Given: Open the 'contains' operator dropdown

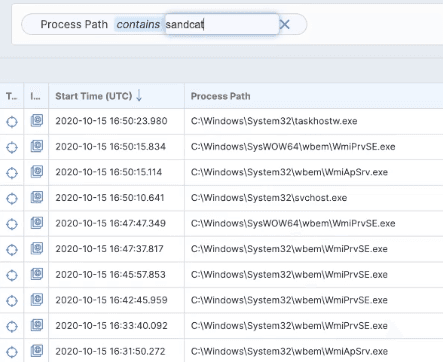Looking at the screenshot, I should tap(138, 24).
